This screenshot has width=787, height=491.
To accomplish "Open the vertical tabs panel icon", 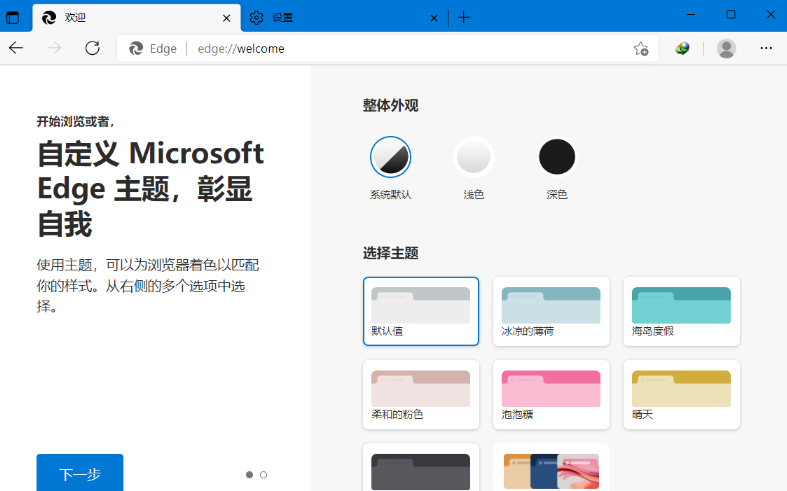I will coord(13,18).
